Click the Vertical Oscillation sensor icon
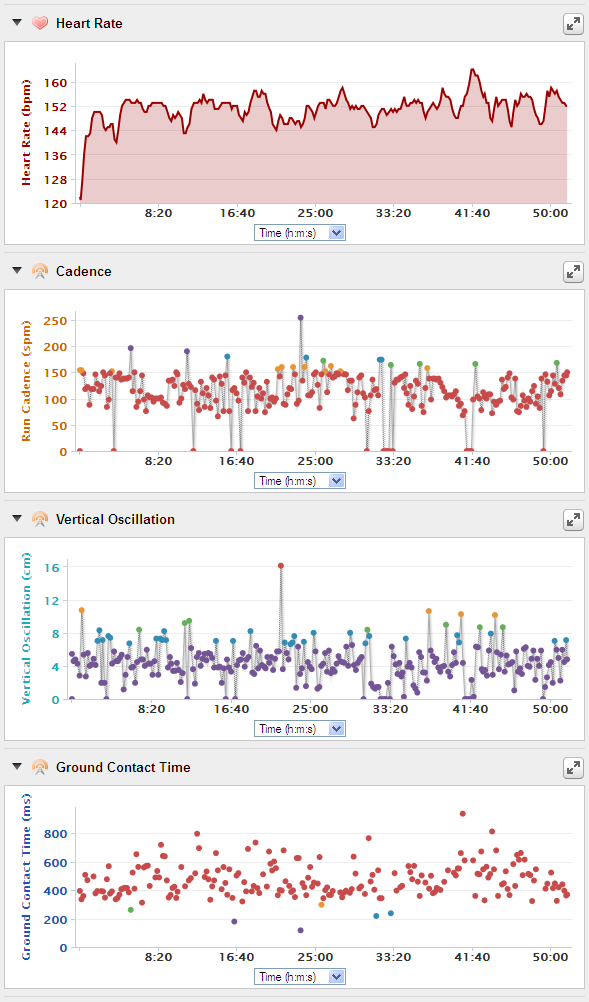Screen dimensions: 589x1002 tap(40, 519)
